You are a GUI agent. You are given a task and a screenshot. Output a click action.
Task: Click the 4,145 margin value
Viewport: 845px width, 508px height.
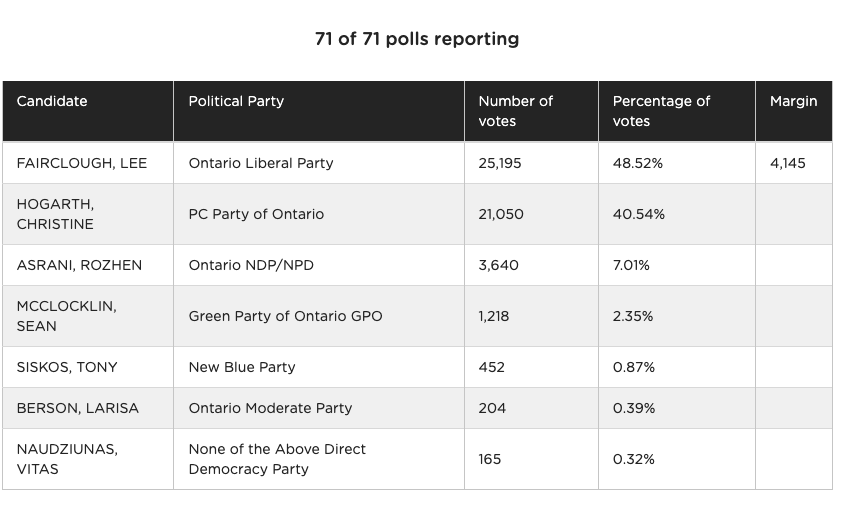point(787,163)
